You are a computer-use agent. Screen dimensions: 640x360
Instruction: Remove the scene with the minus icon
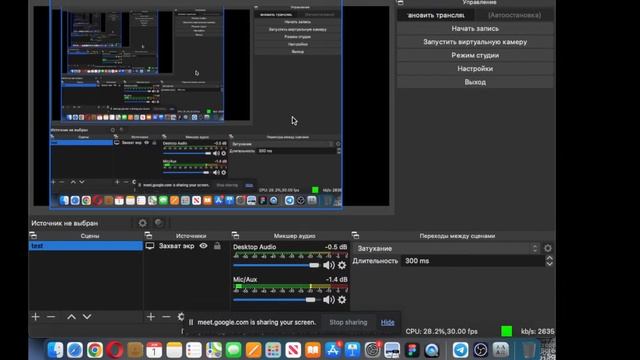point(51,317)
